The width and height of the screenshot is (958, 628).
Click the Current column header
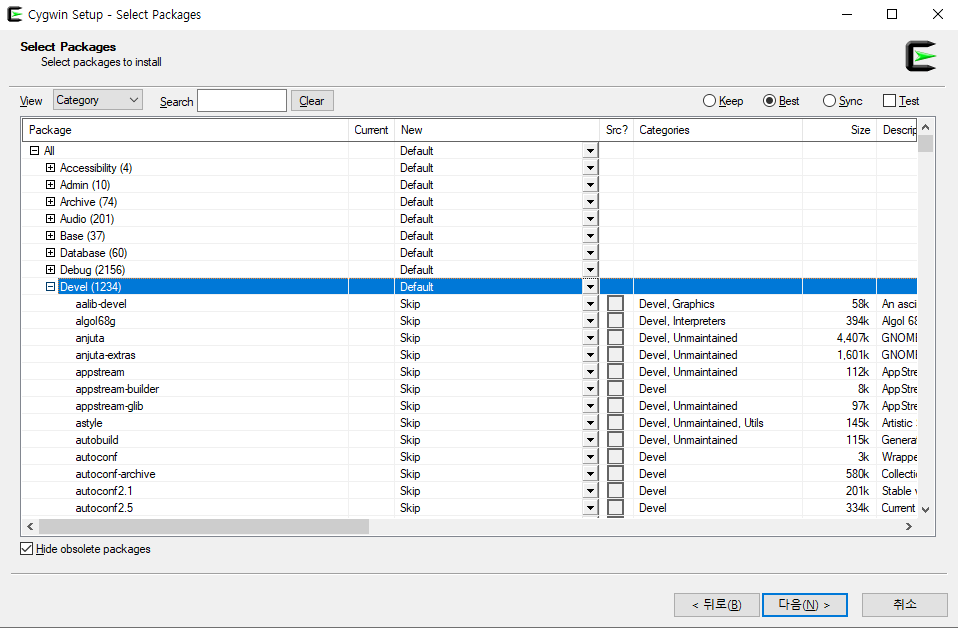coord(371,130)
